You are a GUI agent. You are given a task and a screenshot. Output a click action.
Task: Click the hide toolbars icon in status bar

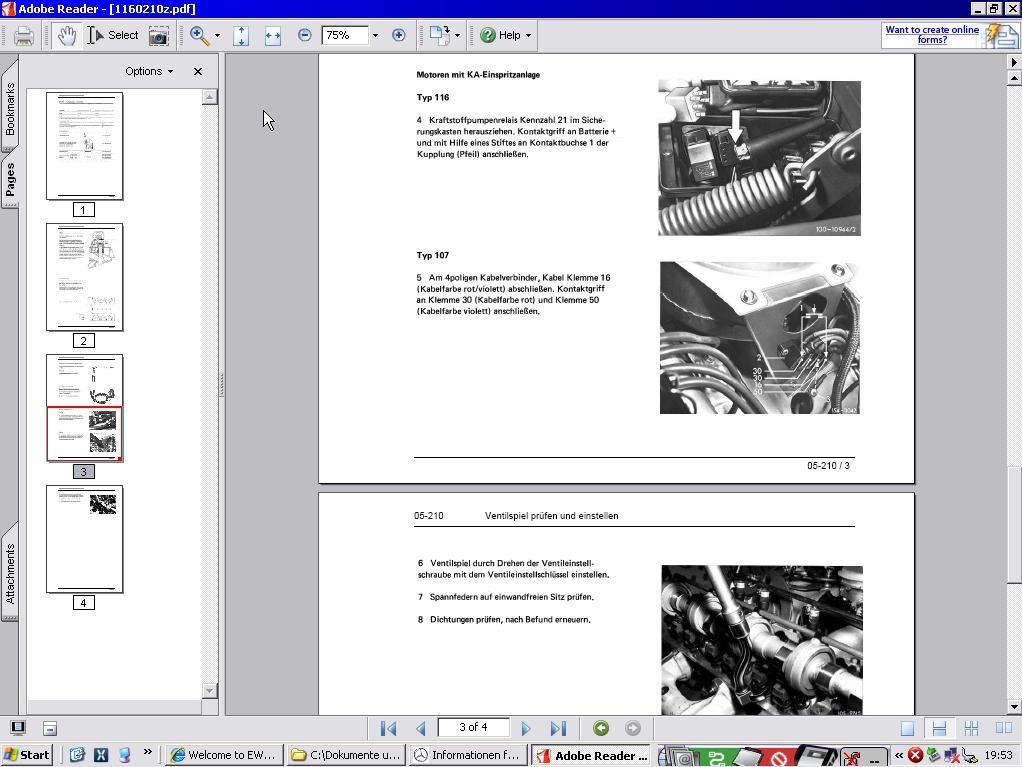50,728
